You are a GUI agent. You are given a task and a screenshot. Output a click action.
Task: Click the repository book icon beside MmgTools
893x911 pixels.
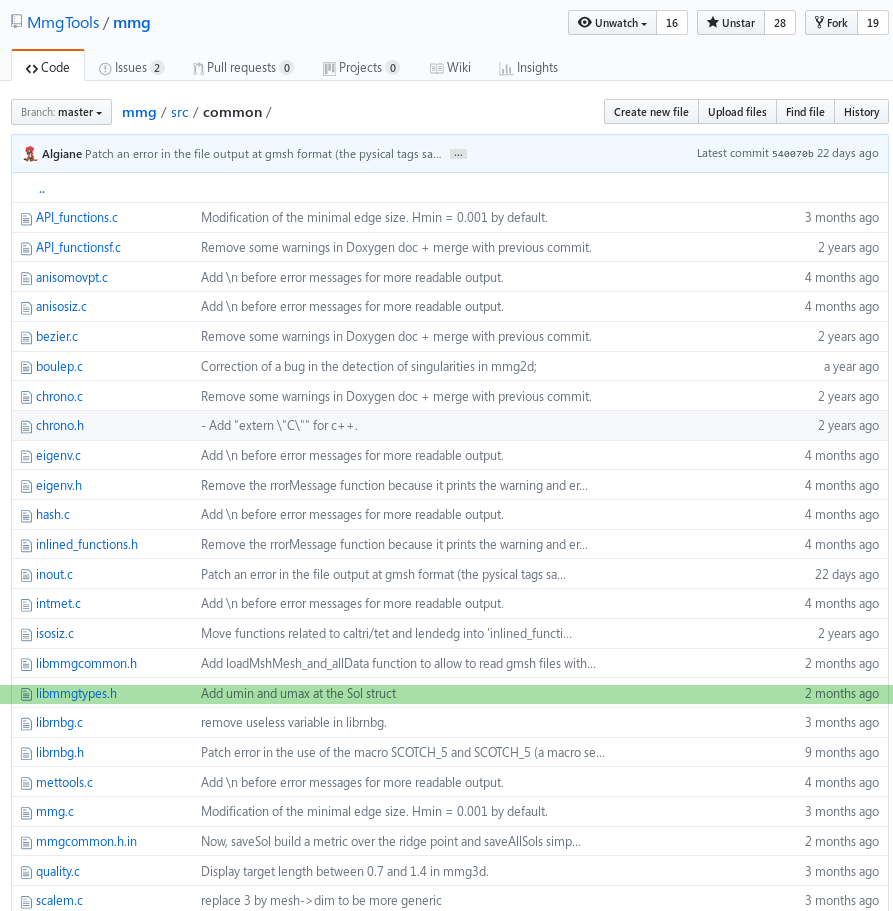click(17, 22)
